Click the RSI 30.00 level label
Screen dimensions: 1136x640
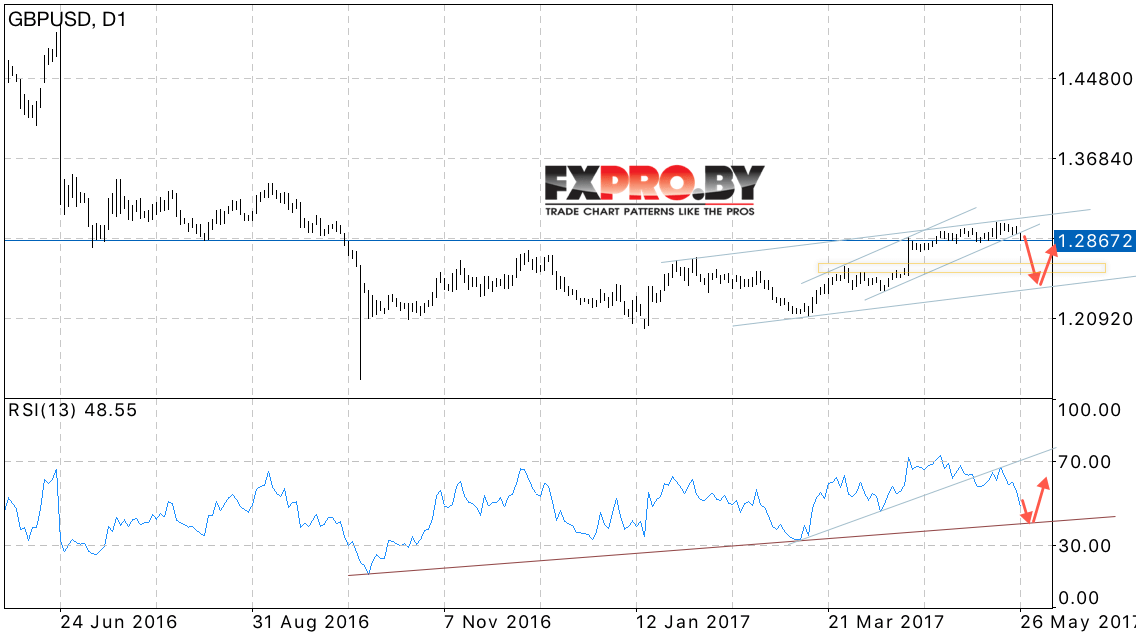pyautogui.click(x=1085, y=546)
